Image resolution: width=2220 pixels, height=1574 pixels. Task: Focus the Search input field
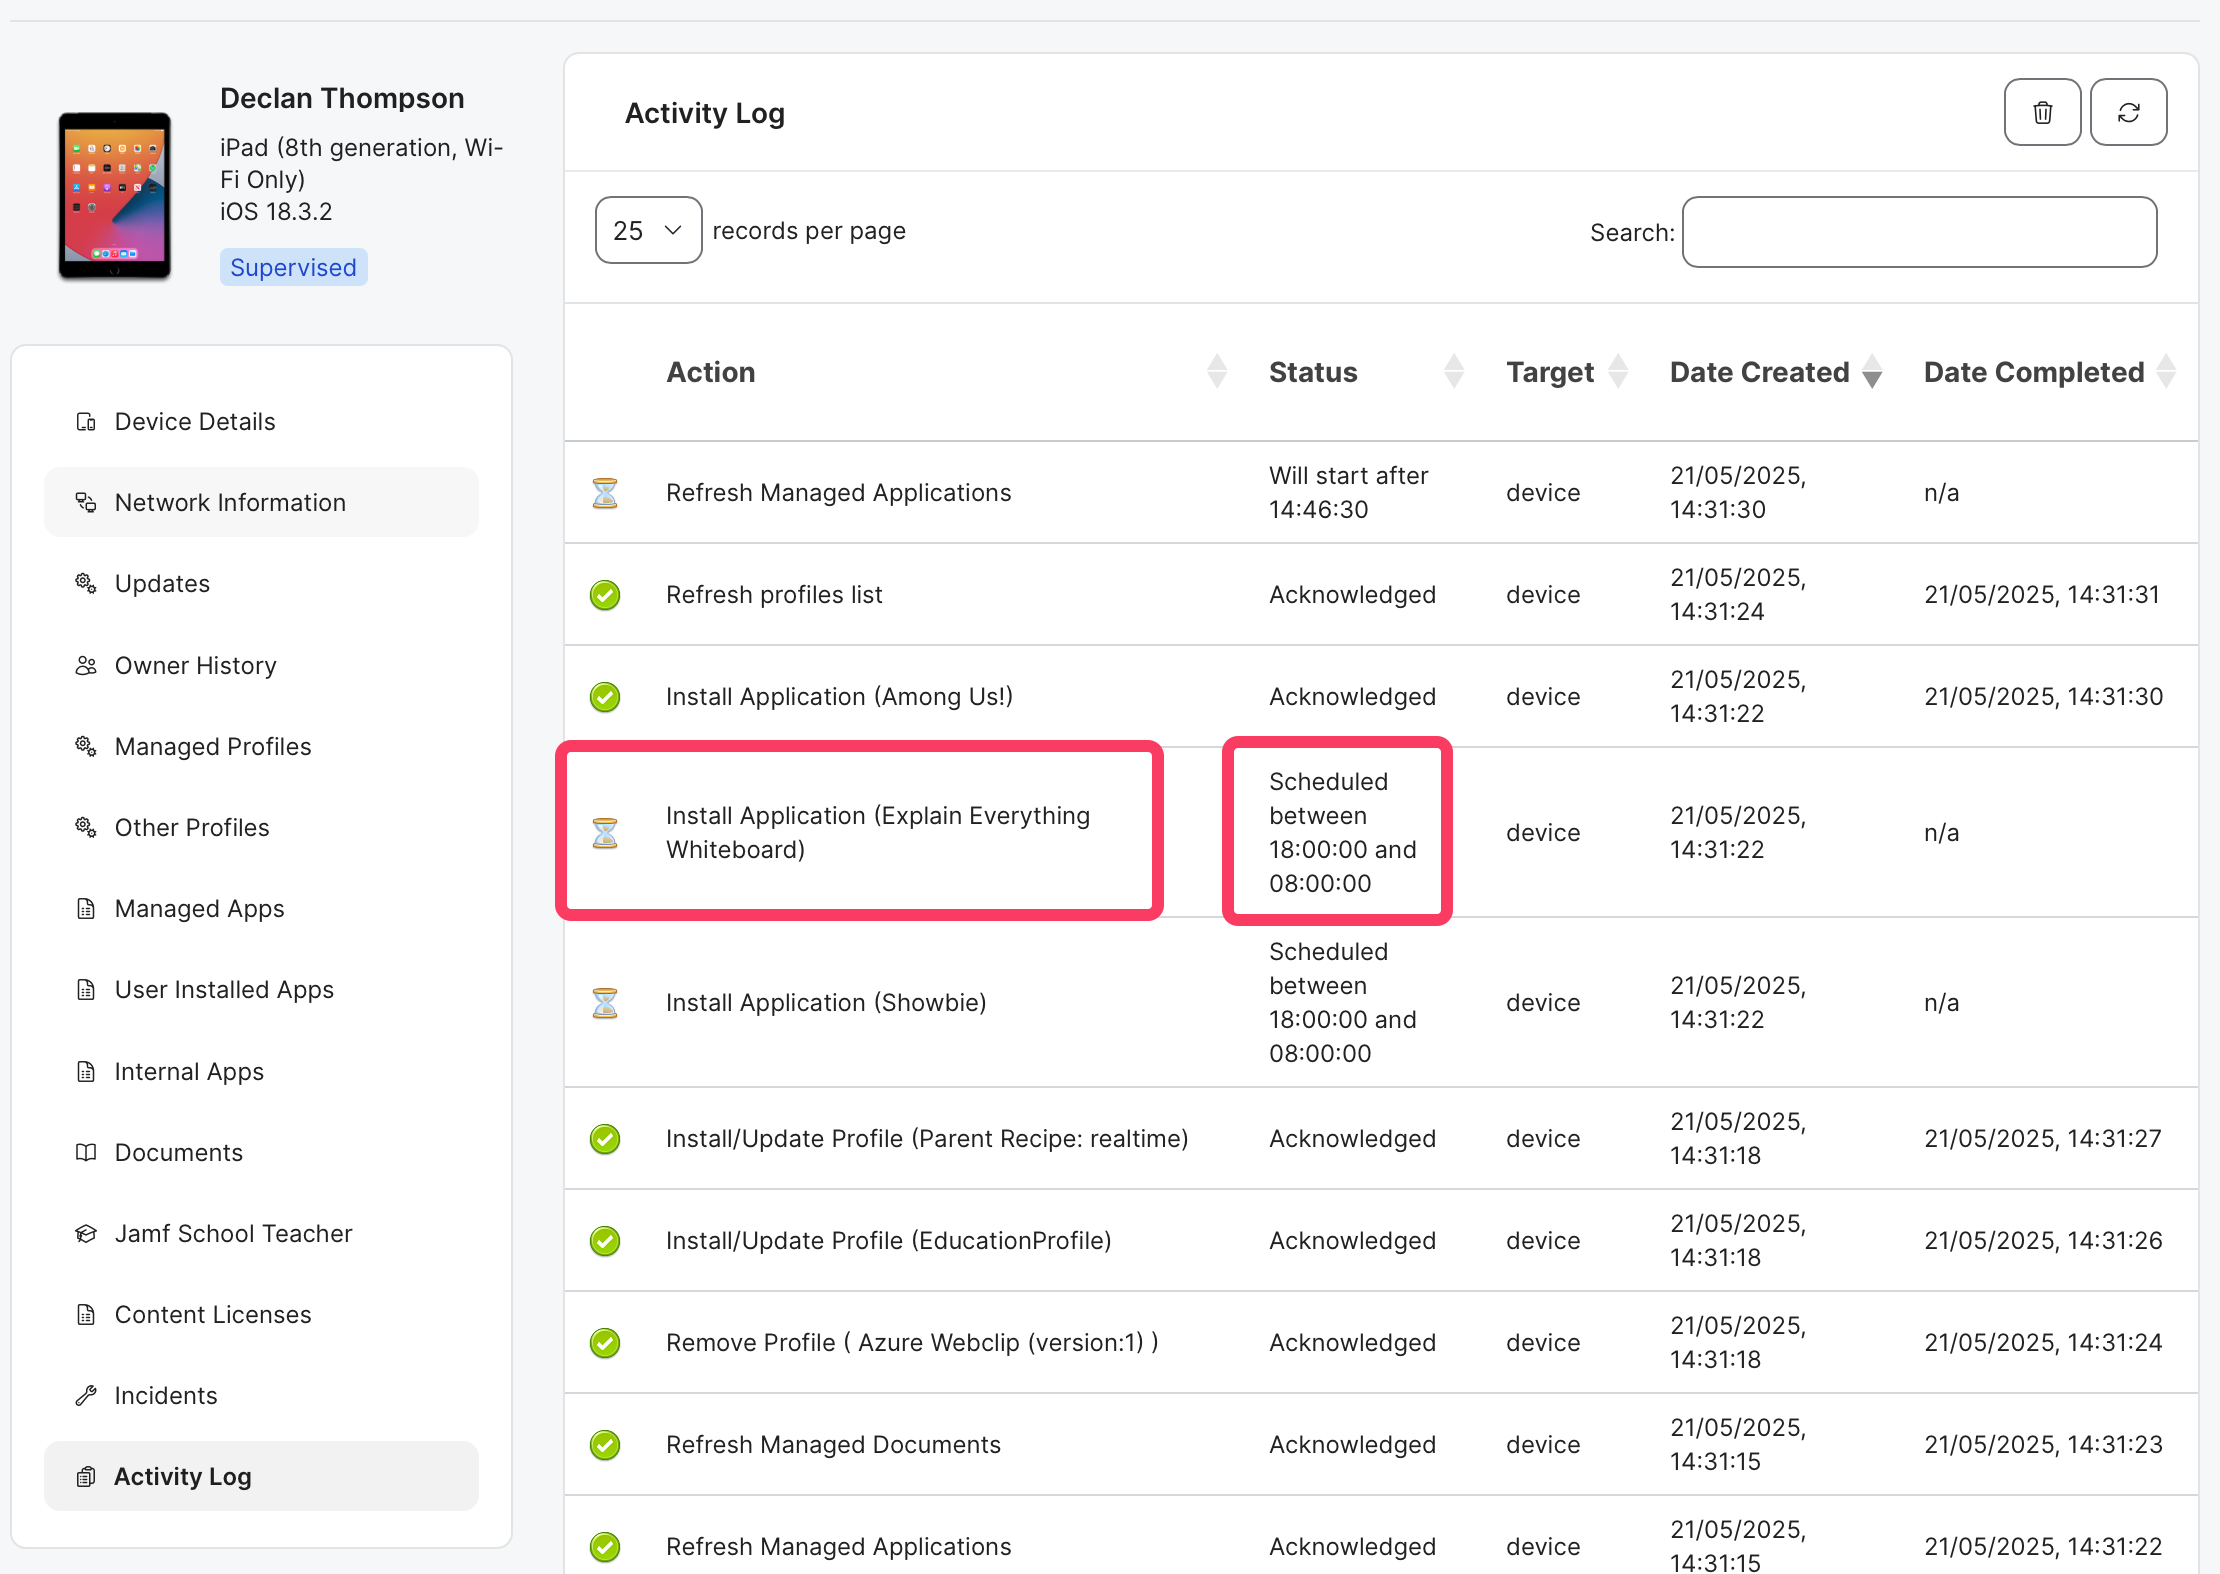[1919, 232]
